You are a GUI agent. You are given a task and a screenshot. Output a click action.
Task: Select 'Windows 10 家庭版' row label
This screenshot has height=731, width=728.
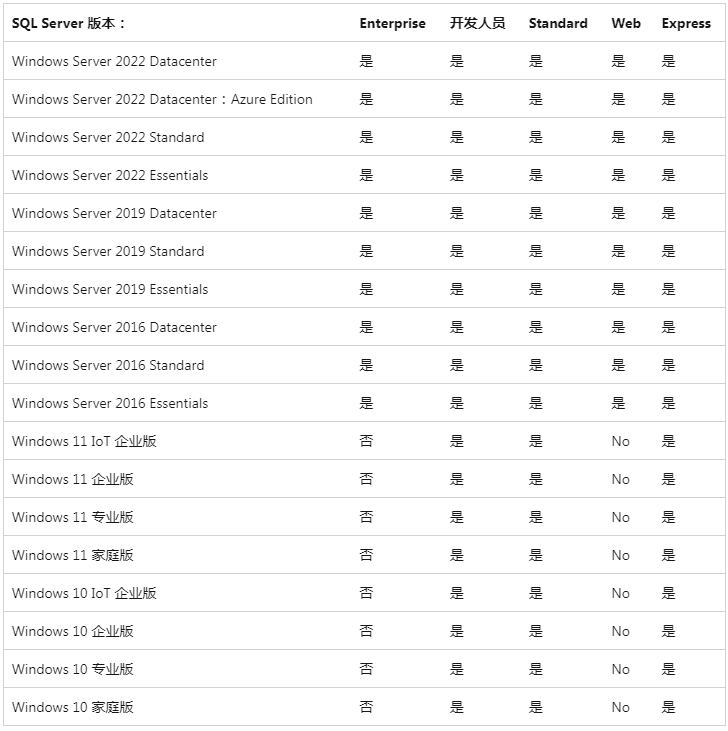(73, 707)
